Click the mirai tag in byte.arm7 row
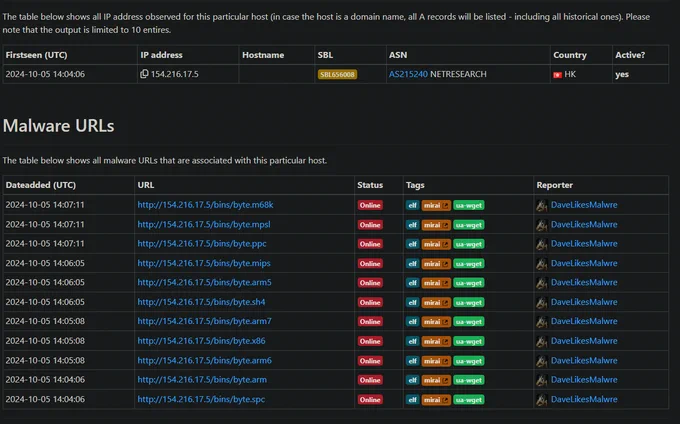The image size is (680, 424). [x=436, y=322]
